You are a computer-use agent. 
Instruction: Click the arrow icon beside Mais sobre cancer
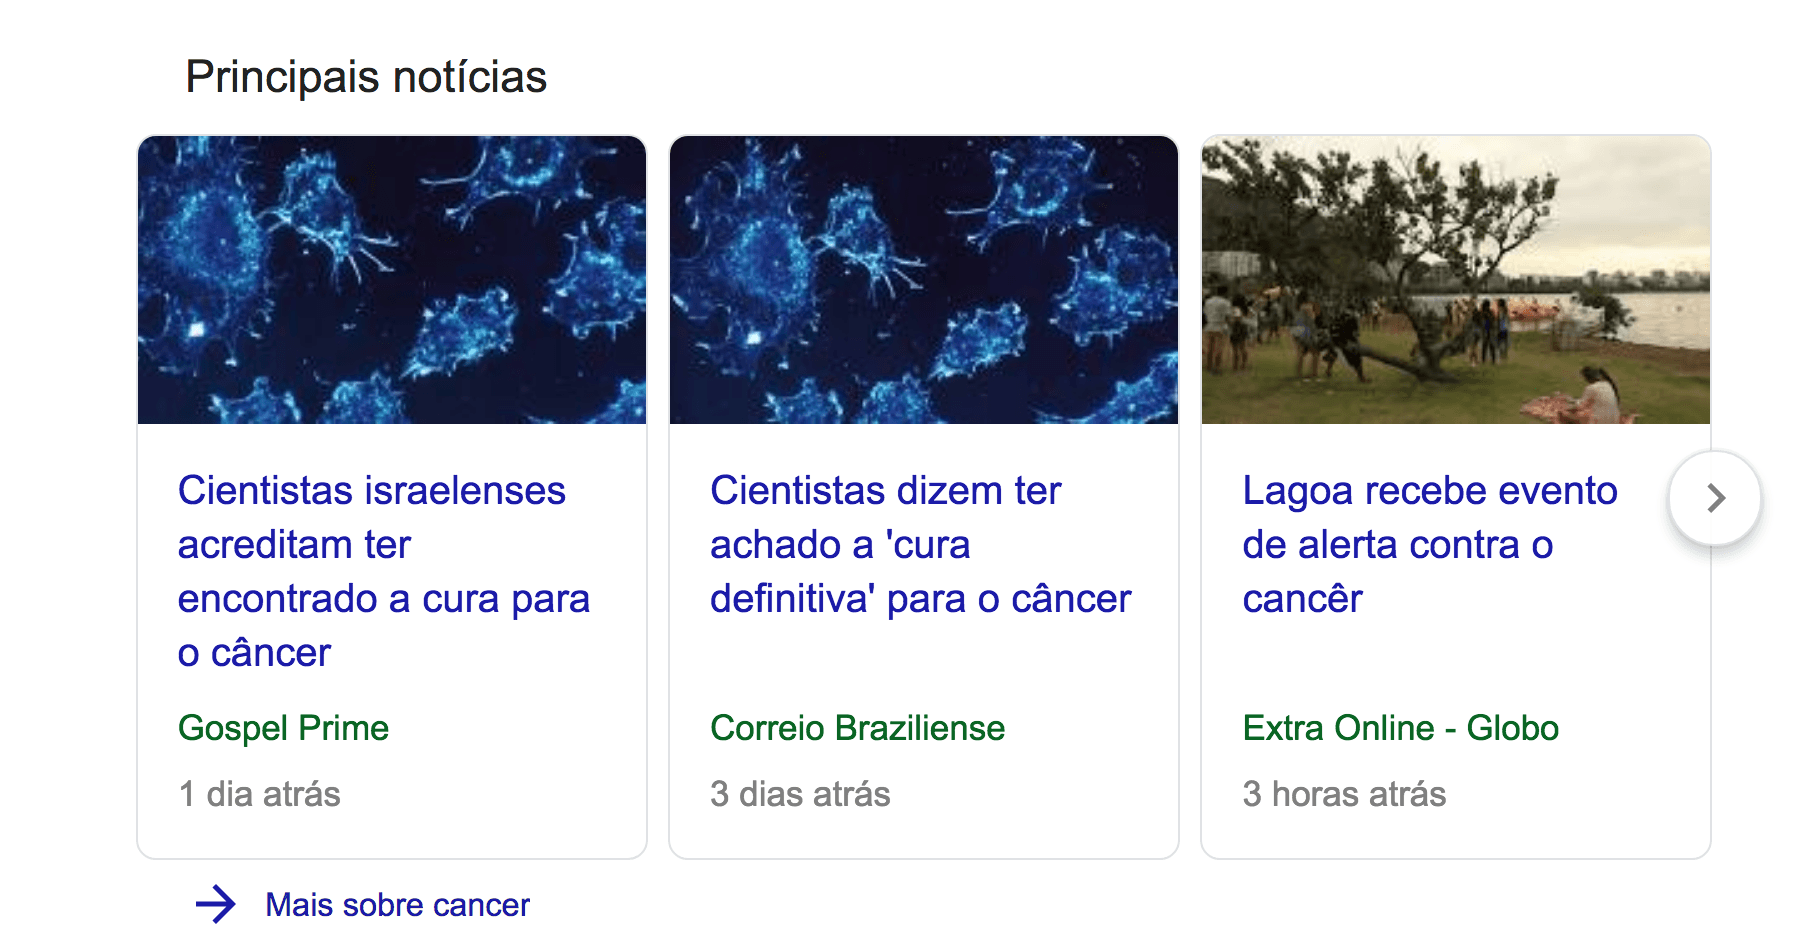pyautogui.click(x=215, y=904)
